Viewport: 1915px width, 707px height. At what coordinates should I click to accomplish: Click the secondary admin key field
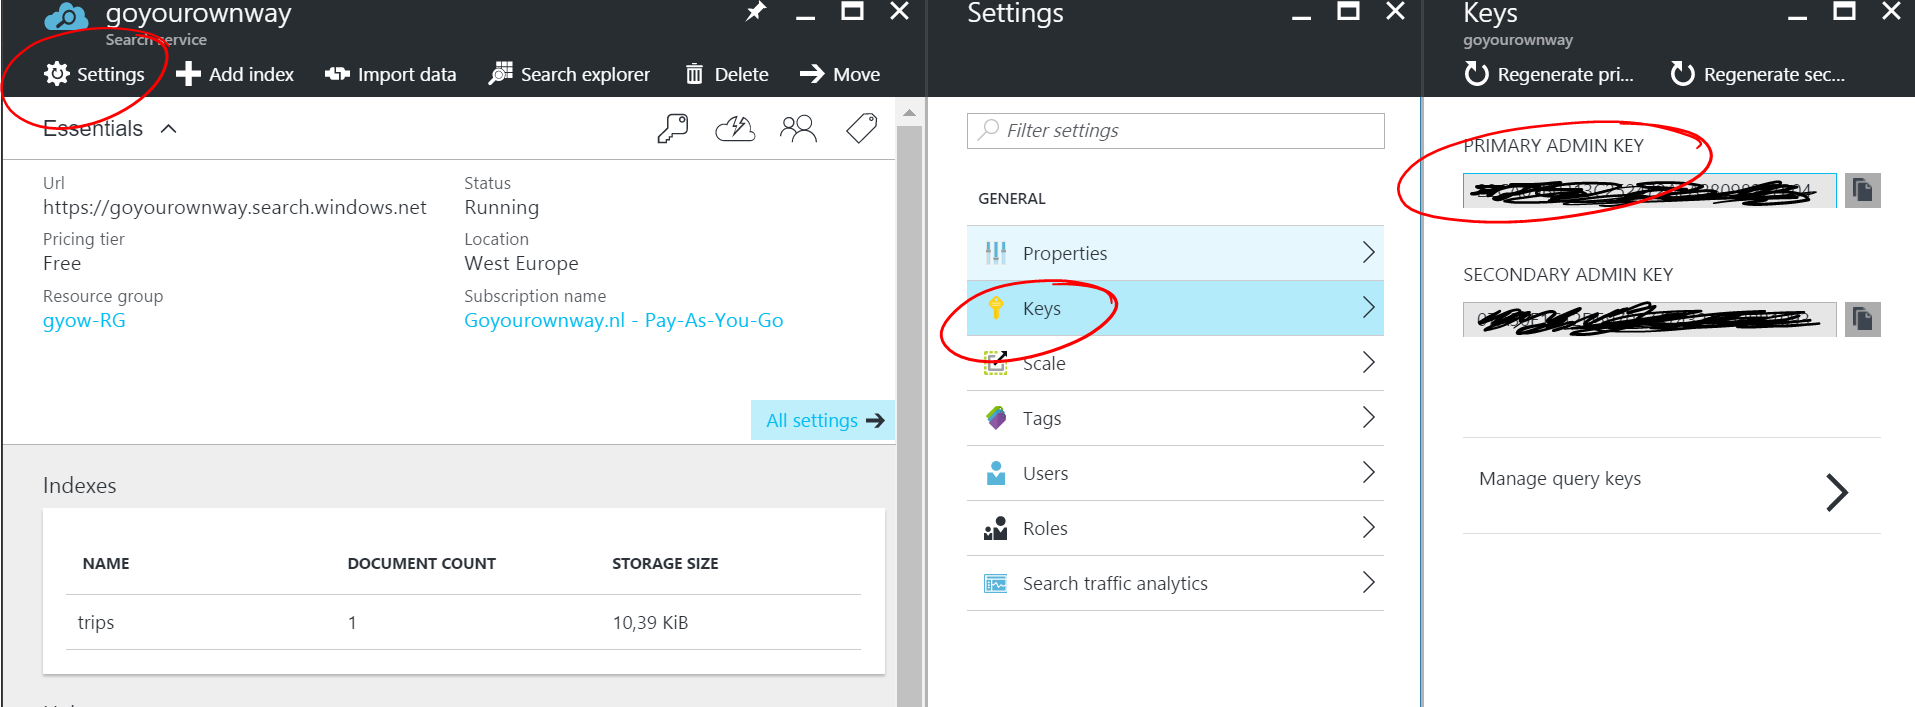[x=1649, y=319]
